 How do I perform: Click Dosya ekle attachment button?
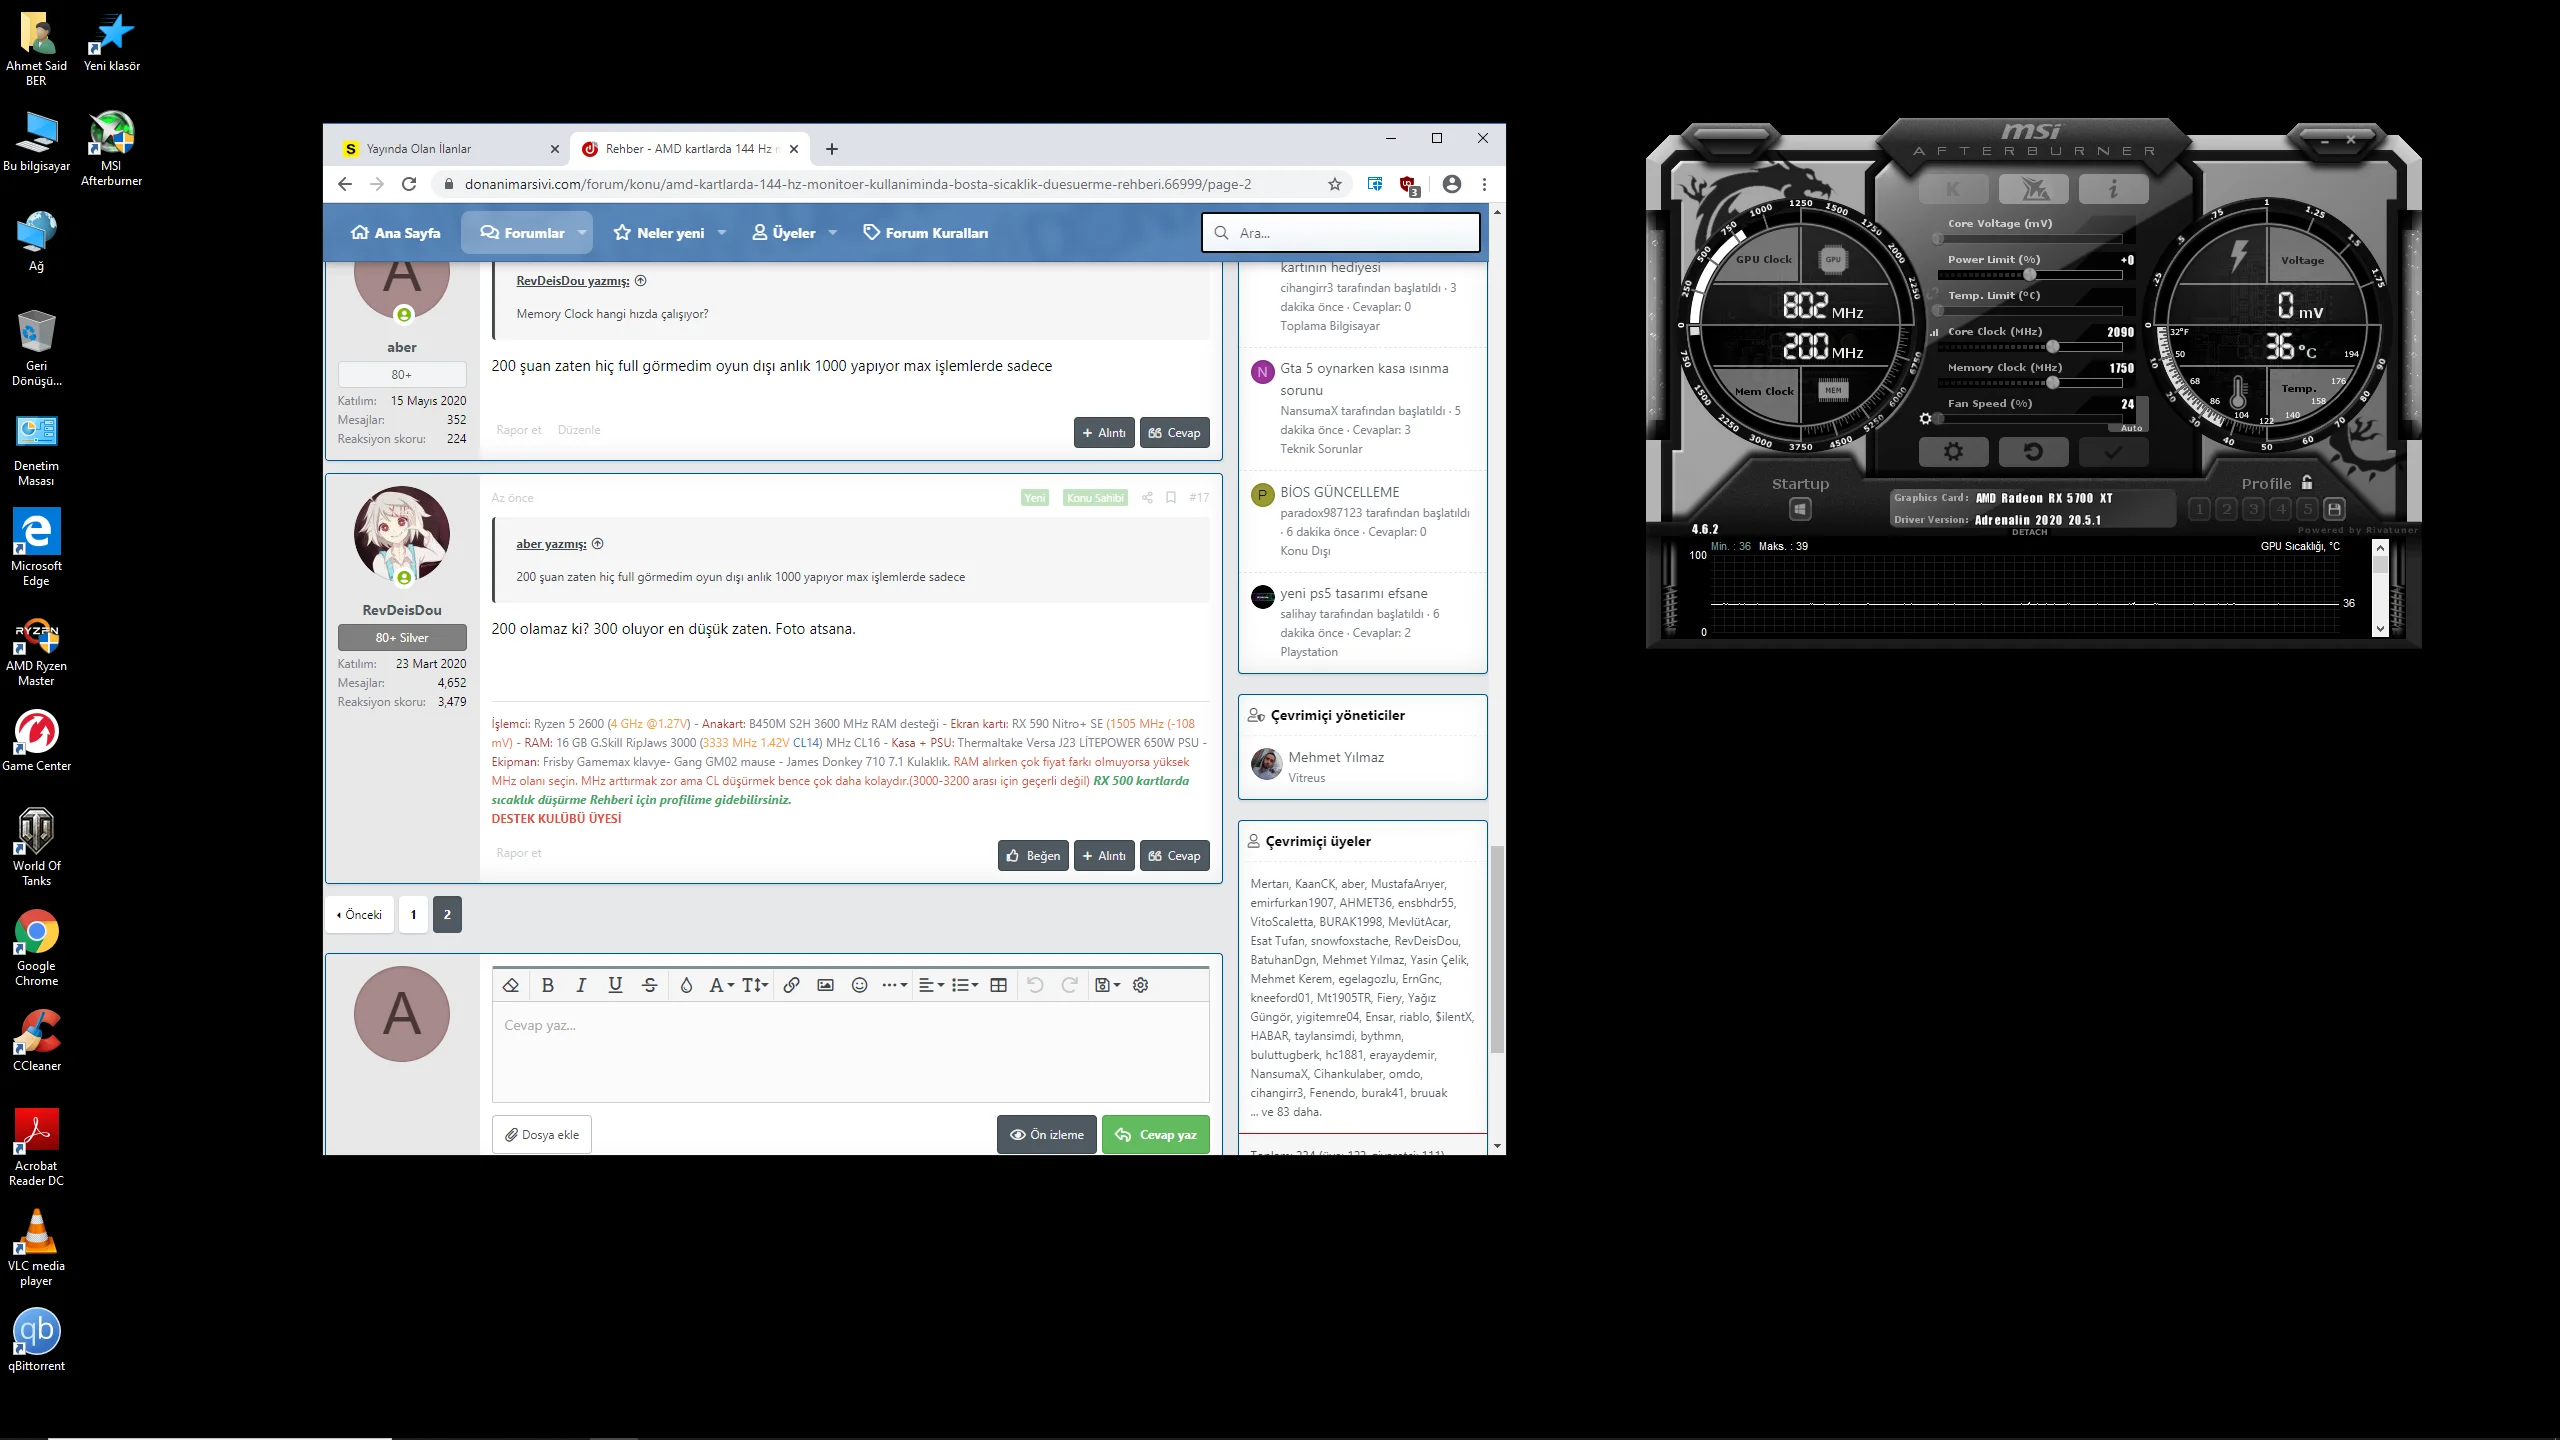(x=541, y=1135)
